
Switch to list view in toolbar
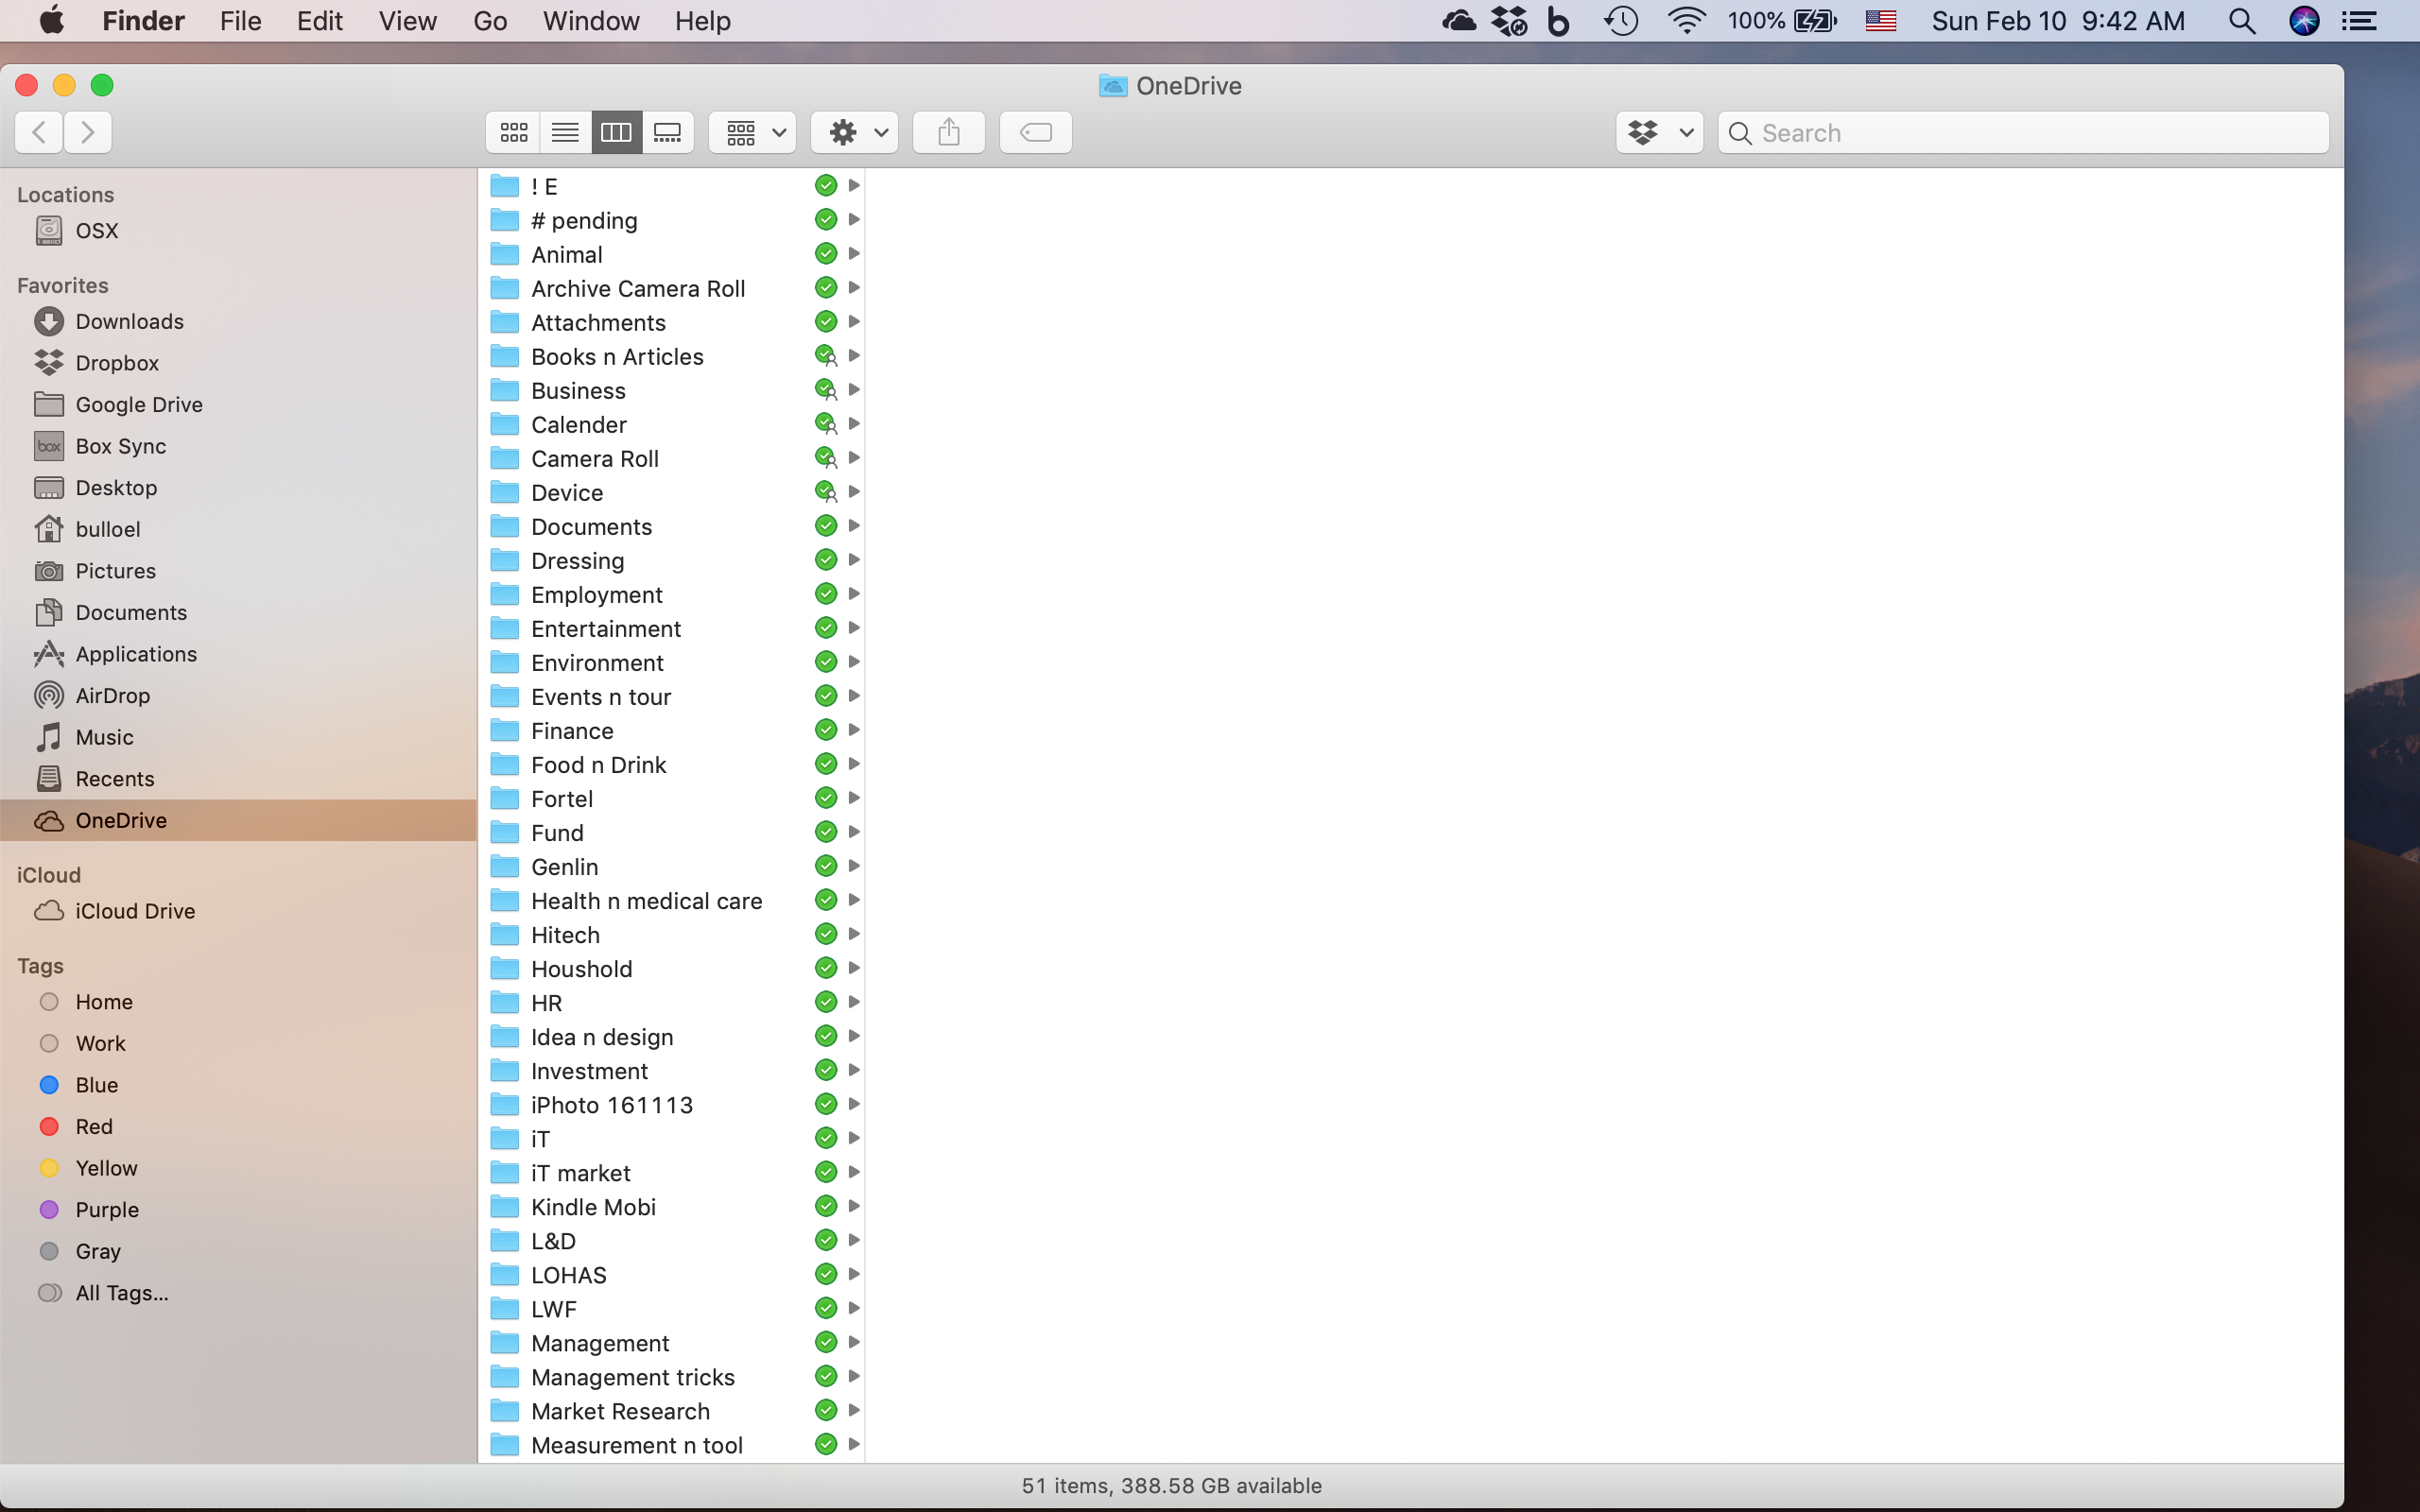point(565,132)
